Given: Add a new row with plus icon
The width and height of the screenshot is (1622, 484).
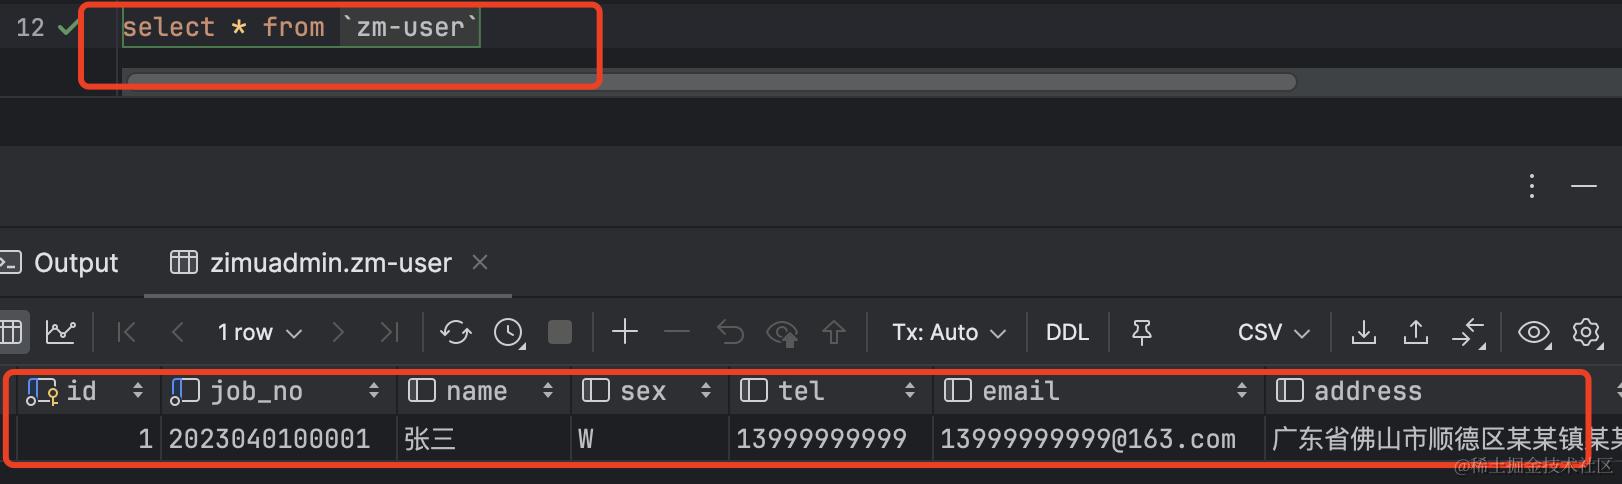Looking at the screenshot, I should point(625,332).
